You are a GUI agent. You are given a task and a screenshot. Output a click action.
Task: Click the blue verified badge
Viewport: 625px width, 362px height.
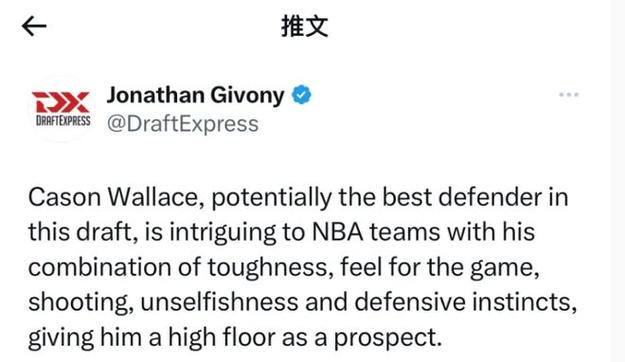pos(301,95)
